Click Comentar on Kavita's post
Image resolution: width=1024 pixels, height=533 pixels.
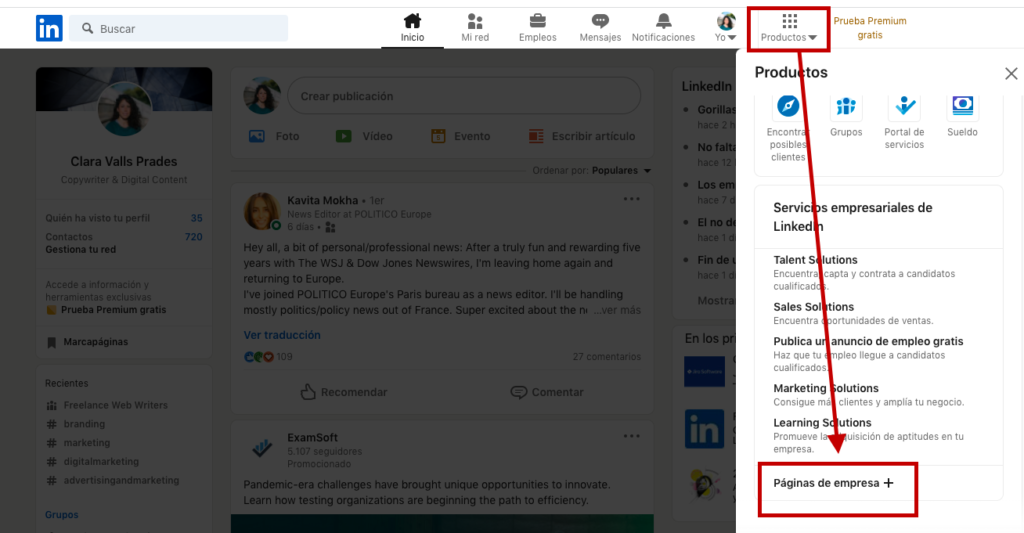click(547, 392)
